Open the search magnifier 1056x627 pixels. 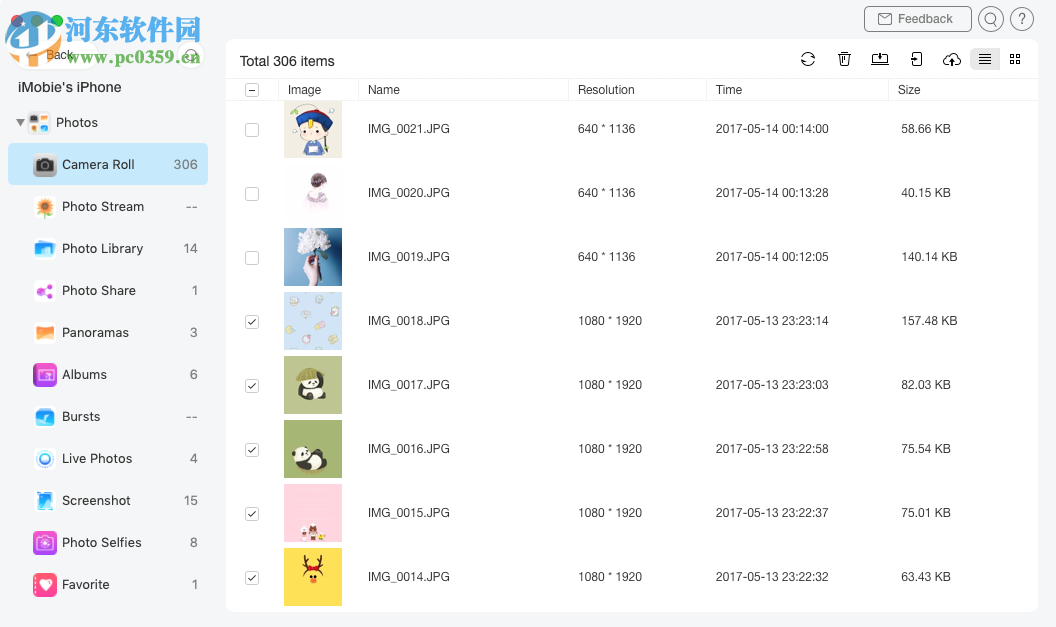pos(990,19)
